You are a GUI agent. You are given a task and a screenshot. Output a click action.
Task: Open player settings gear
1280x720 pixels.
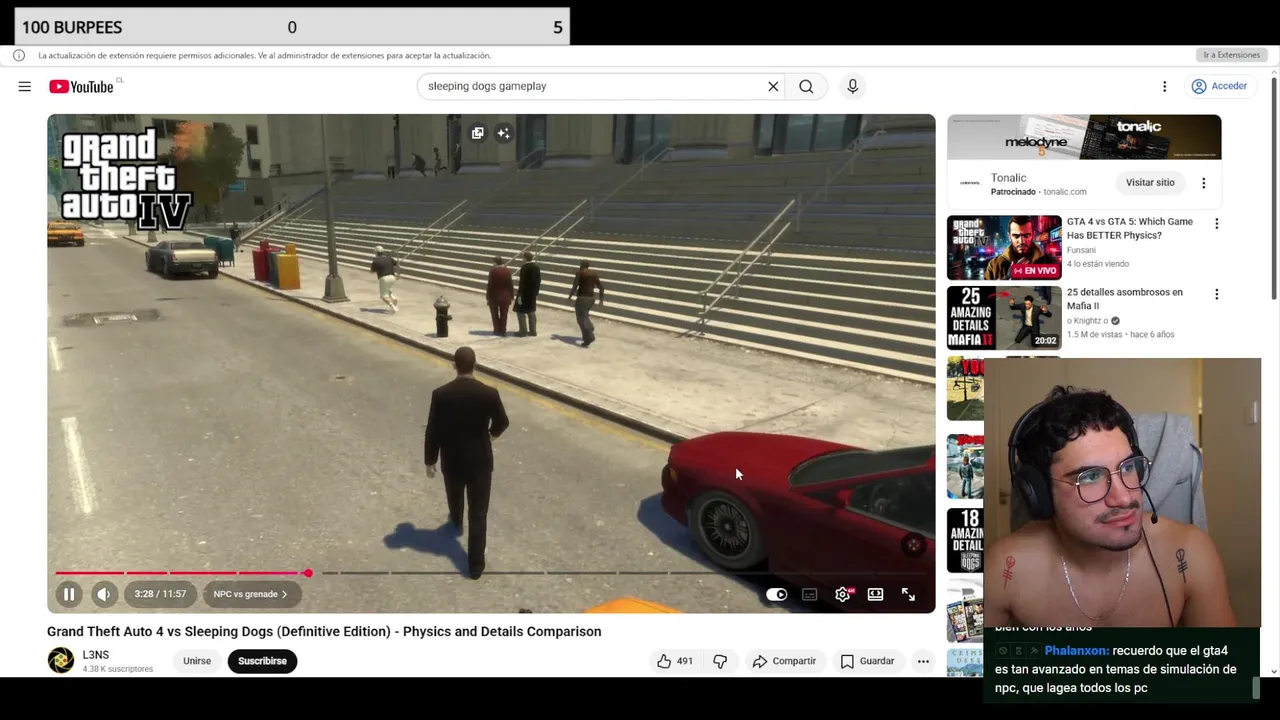pos(843,594)
